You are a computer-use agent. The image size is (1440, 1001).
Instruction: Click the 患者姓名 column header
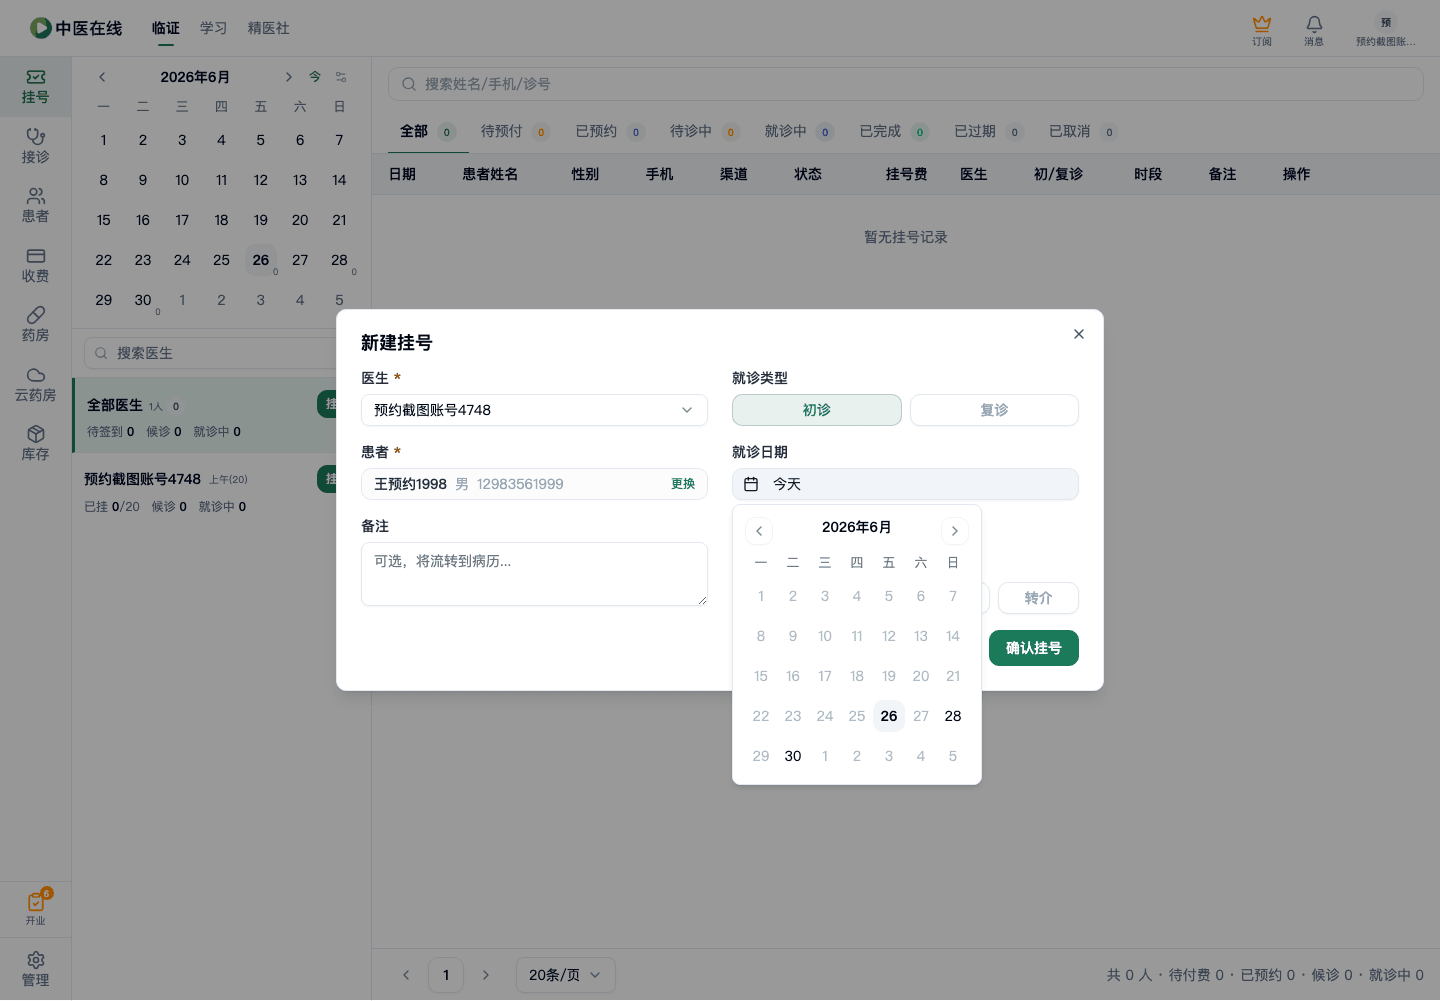tap(490, 174)
